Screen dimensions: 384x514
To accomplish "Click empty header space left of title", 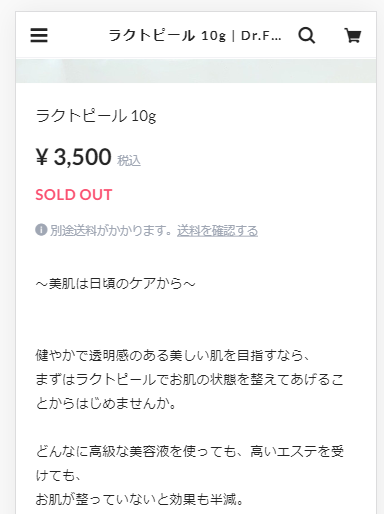I will click(78, 35).
